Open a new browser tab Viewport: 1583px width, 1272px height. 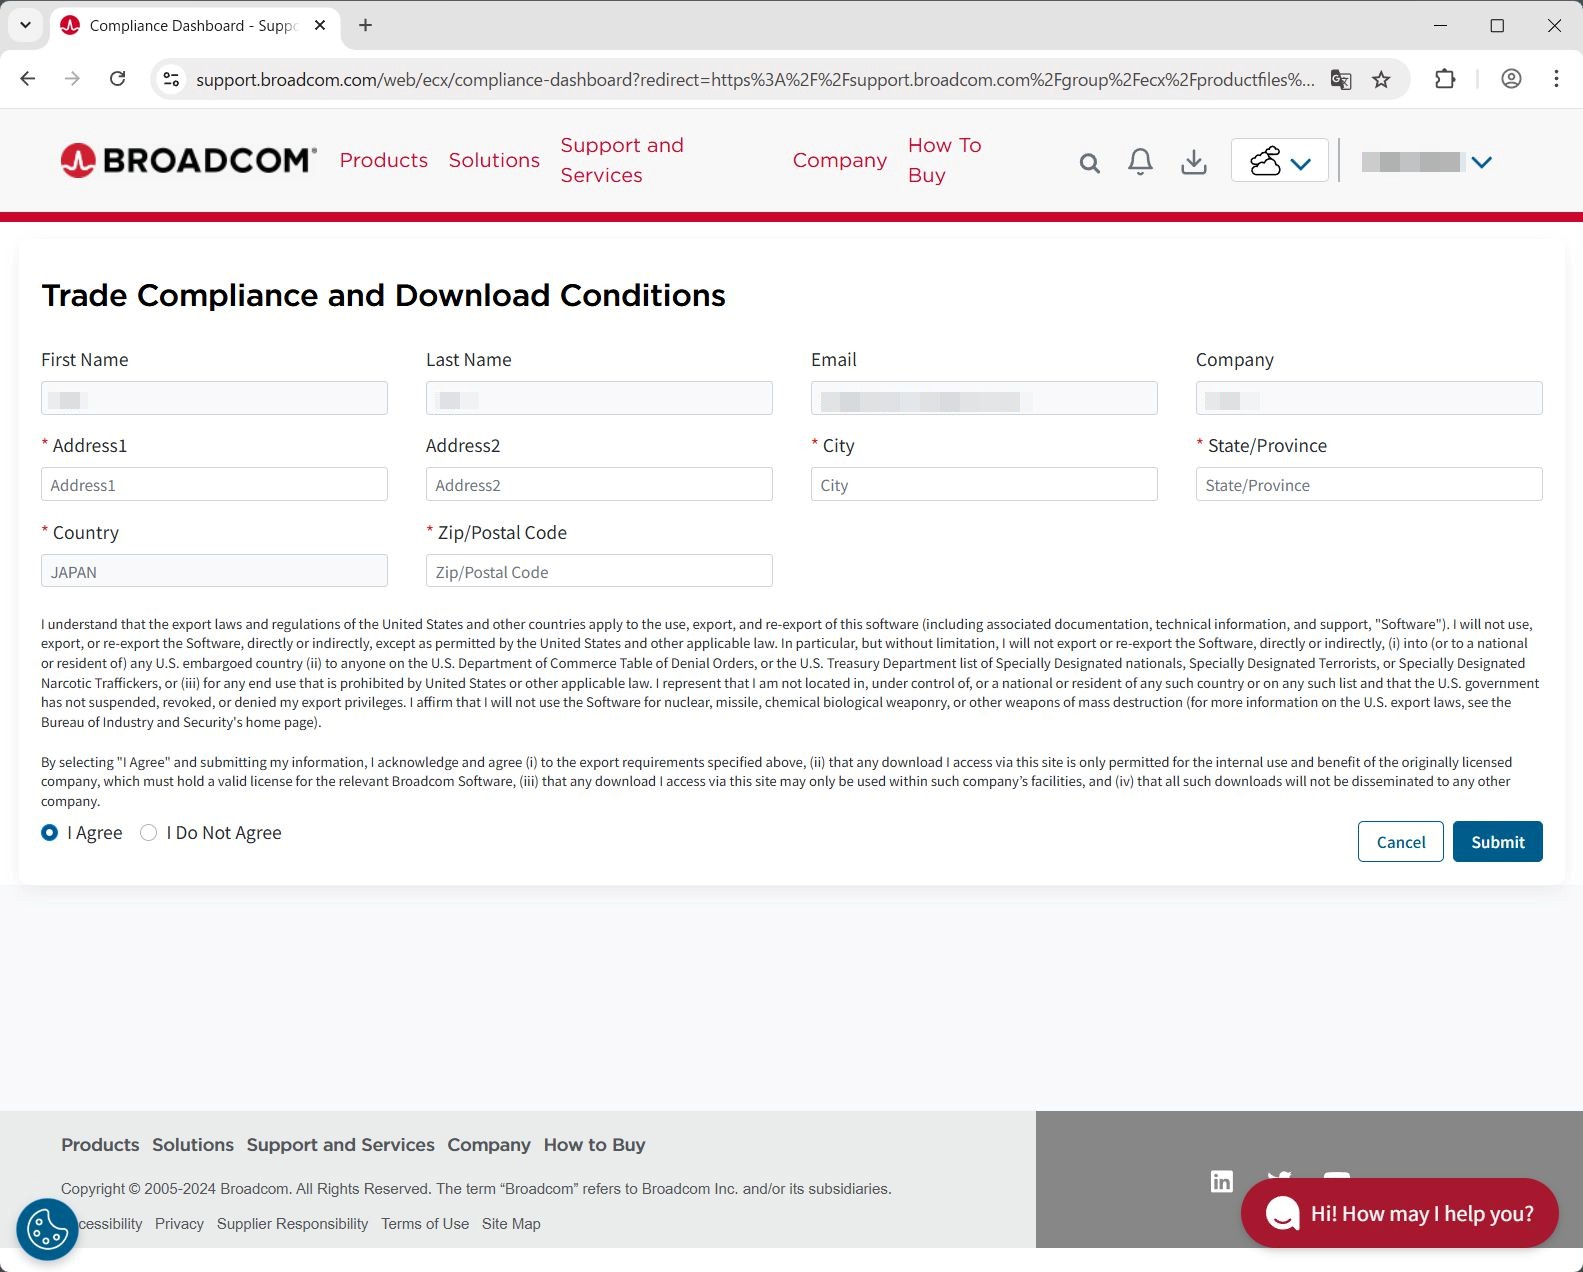coord(366,25)
